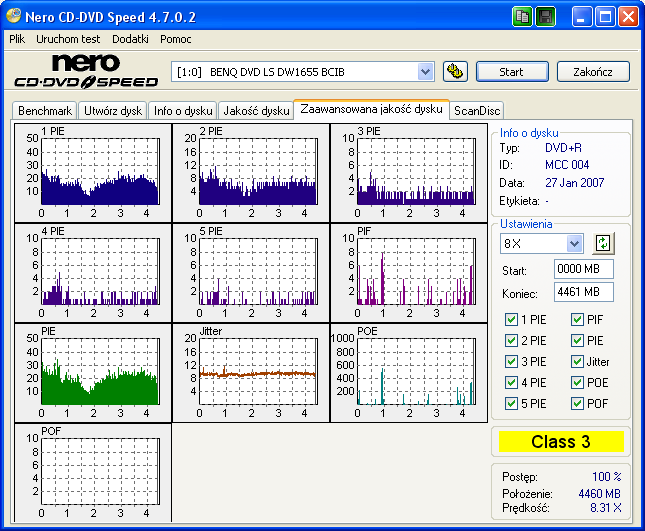
Task: Maximize the Nero CD-DVD Speed window
Action: (605, 17)
